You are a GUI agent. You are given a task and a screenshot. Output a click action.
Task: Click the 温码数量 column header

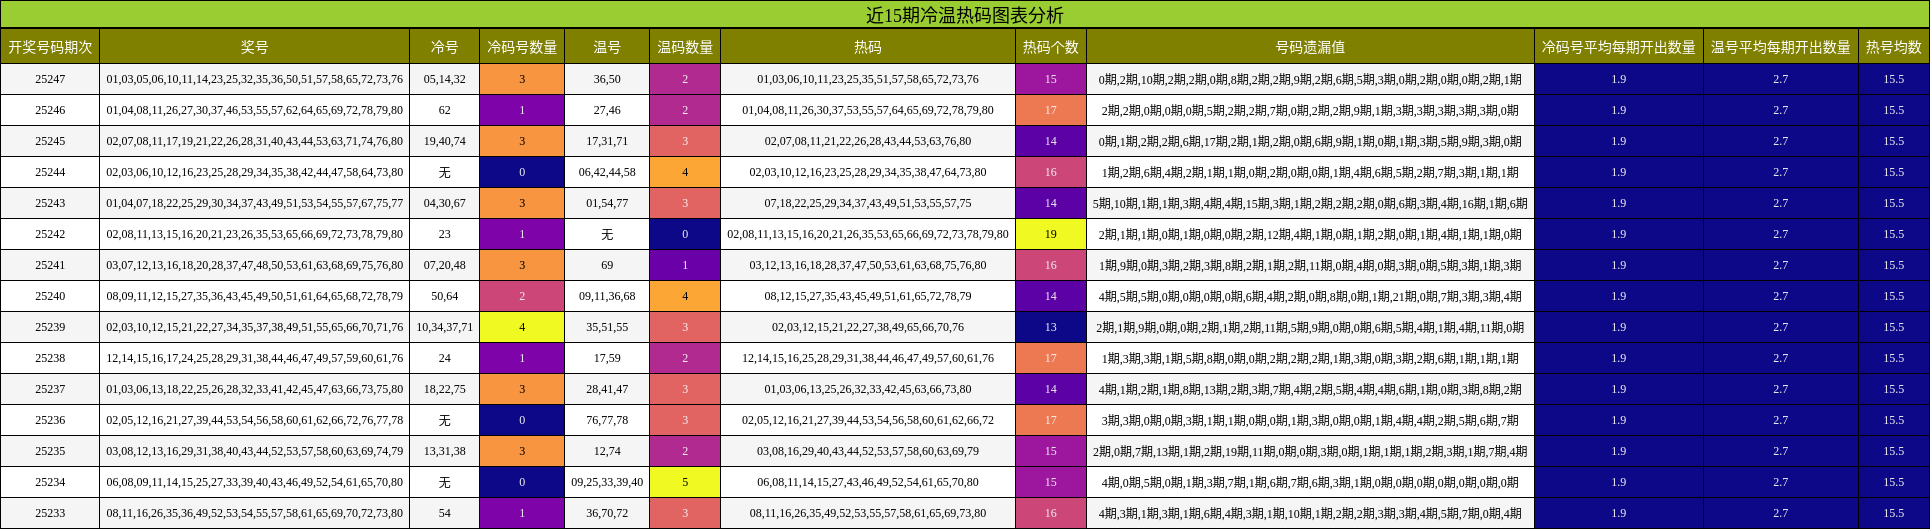click(x=685, y=47)
